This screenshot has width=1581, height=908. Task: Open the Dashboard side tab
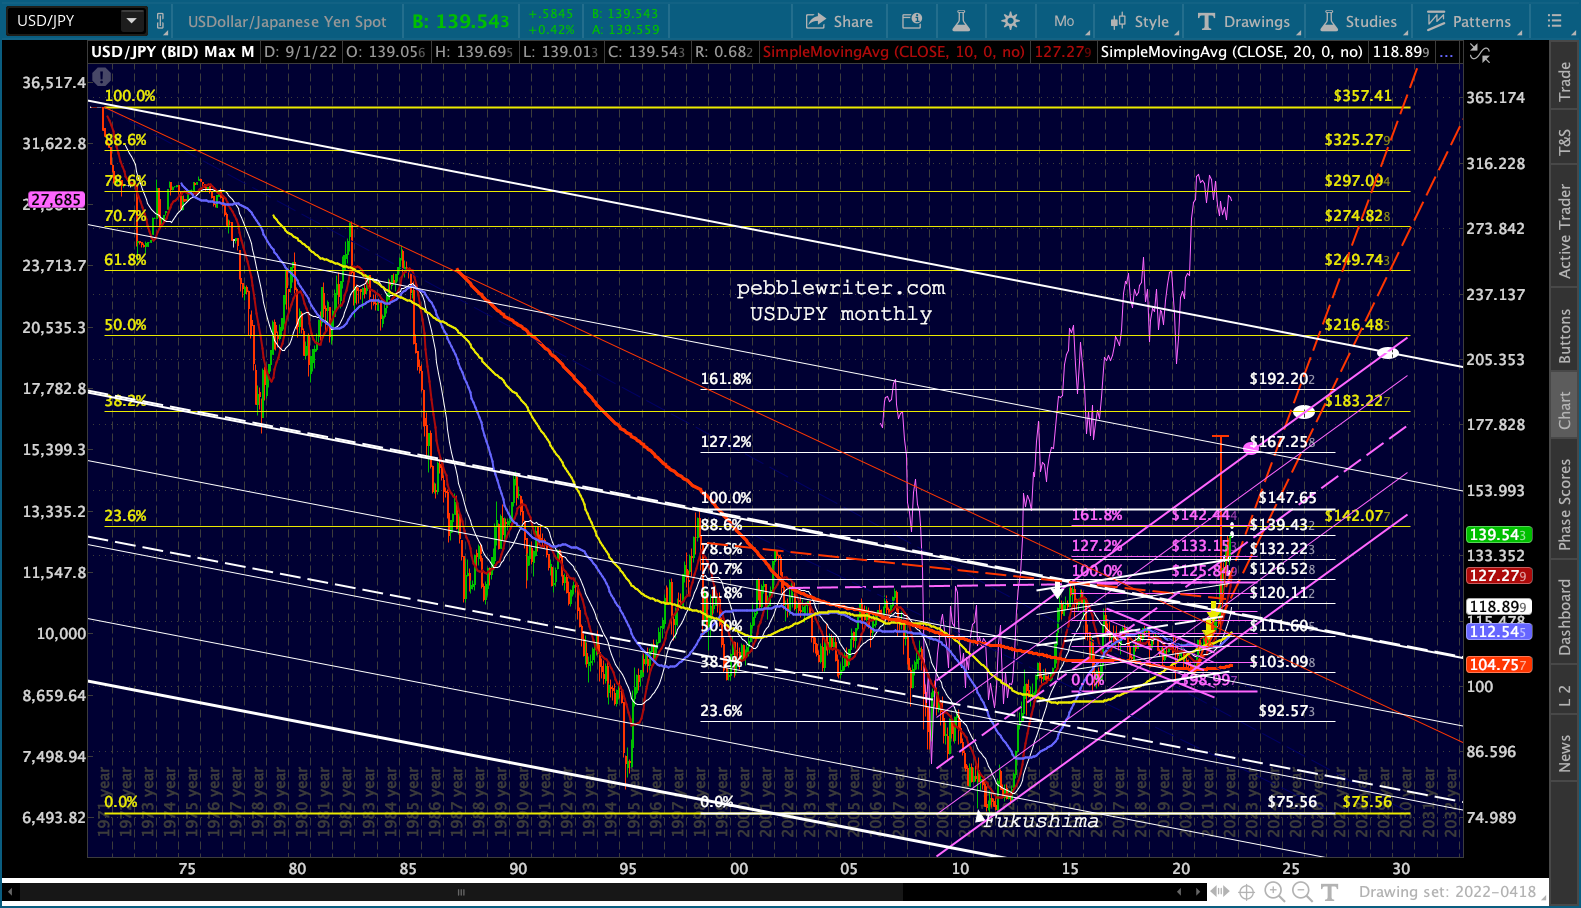[x=1565, y=617]
